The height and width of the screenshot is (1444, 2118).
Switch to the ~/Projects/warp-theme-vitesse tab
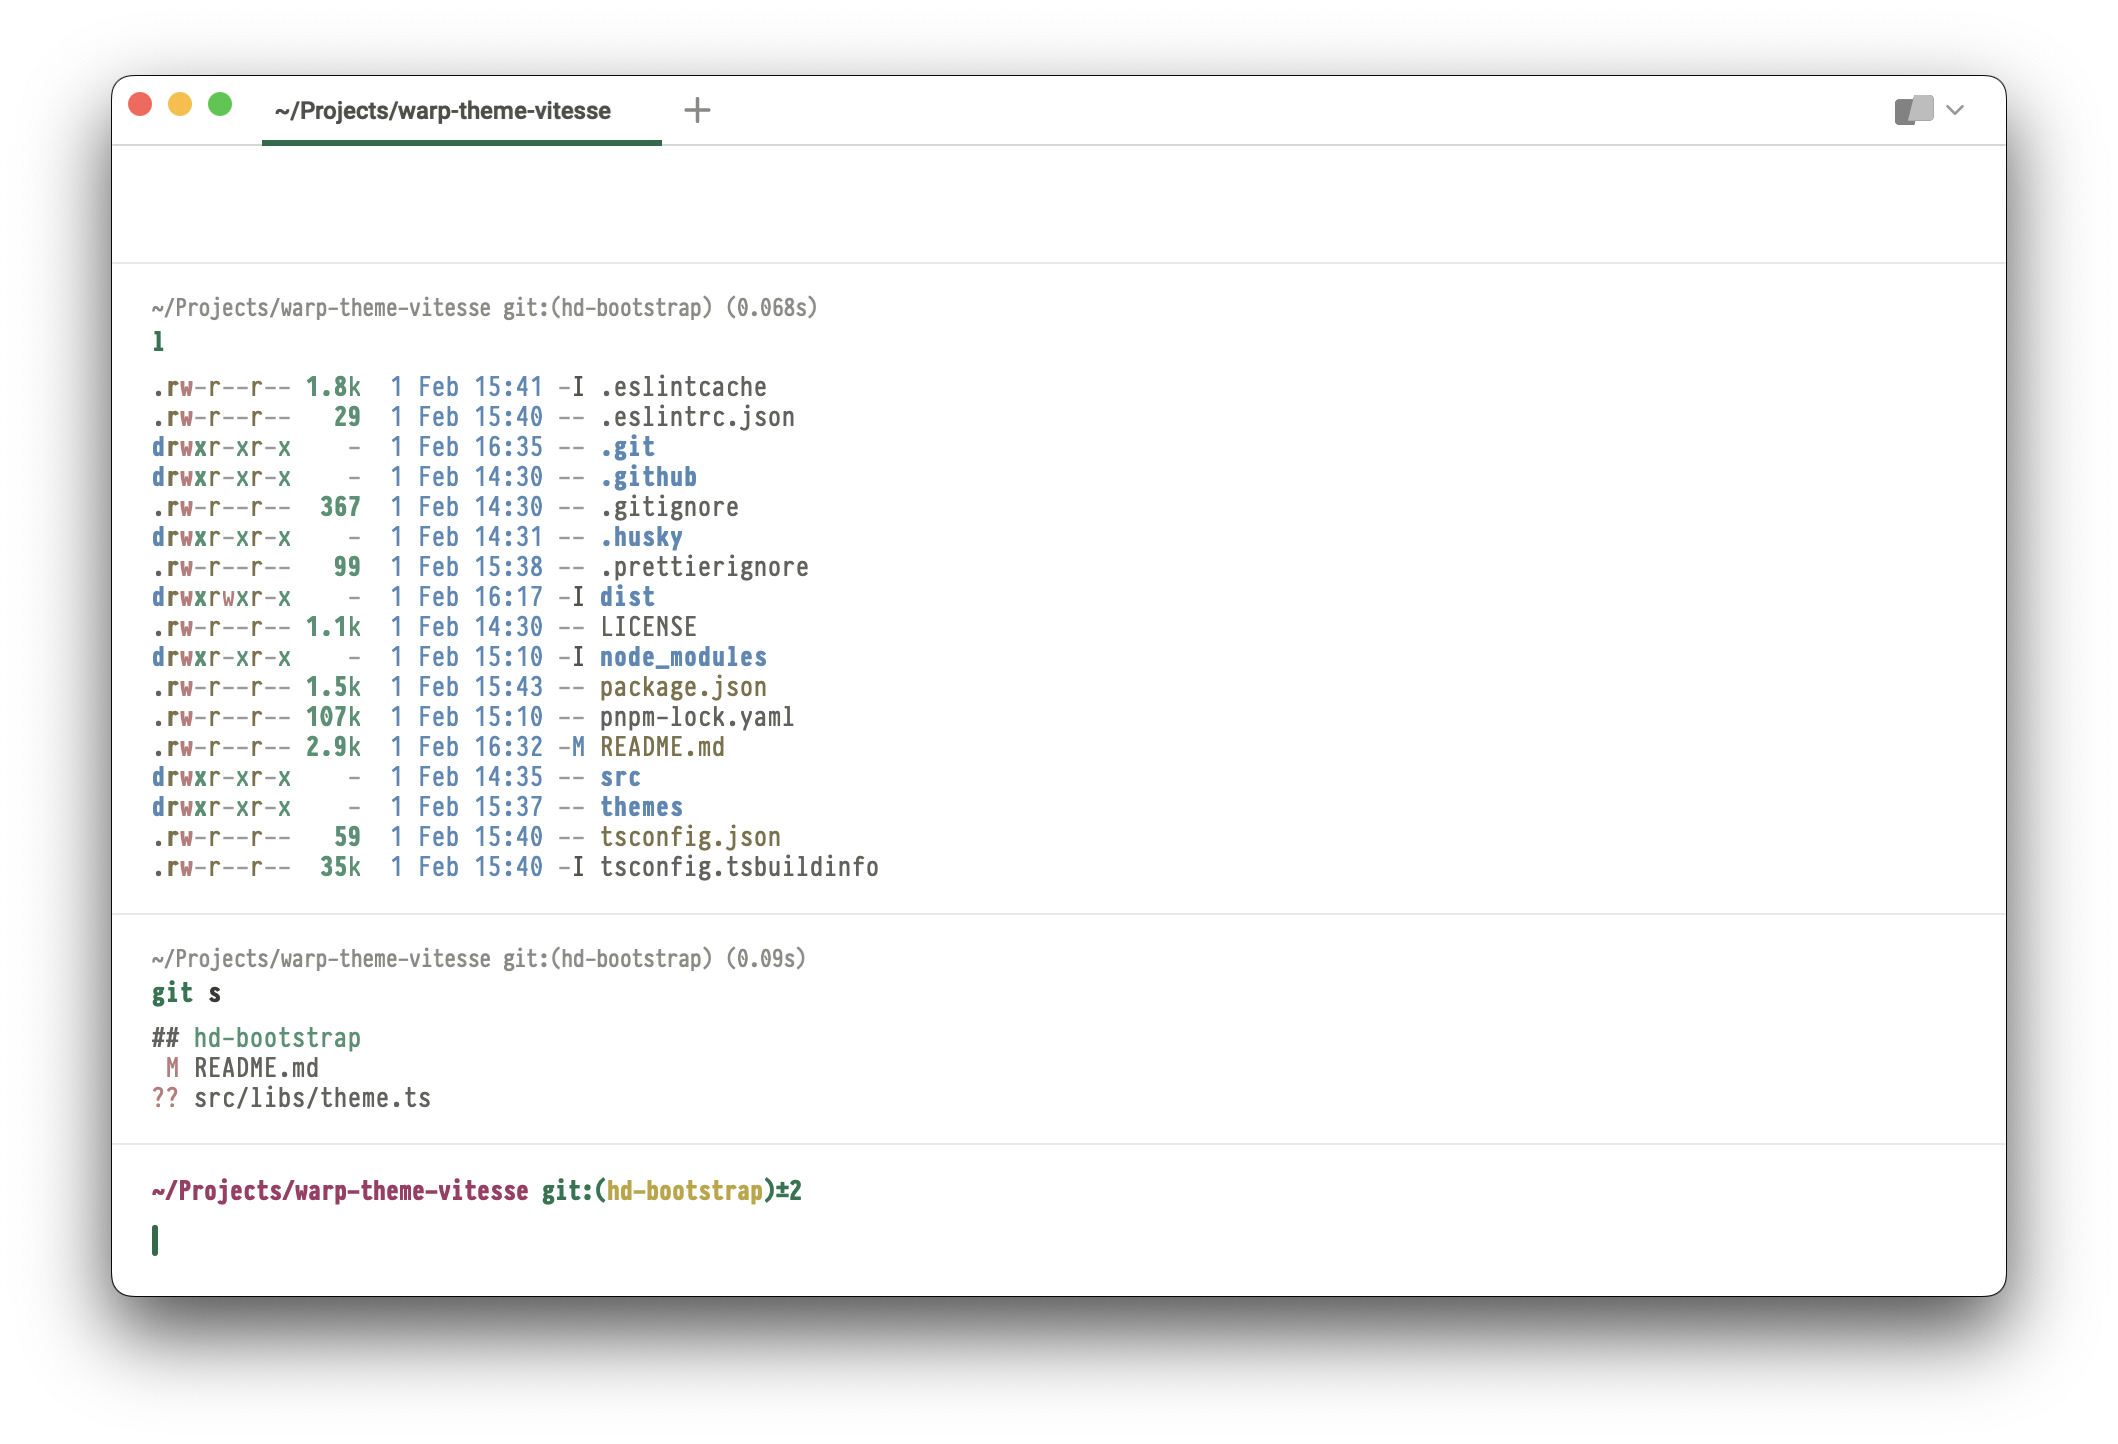443,111
